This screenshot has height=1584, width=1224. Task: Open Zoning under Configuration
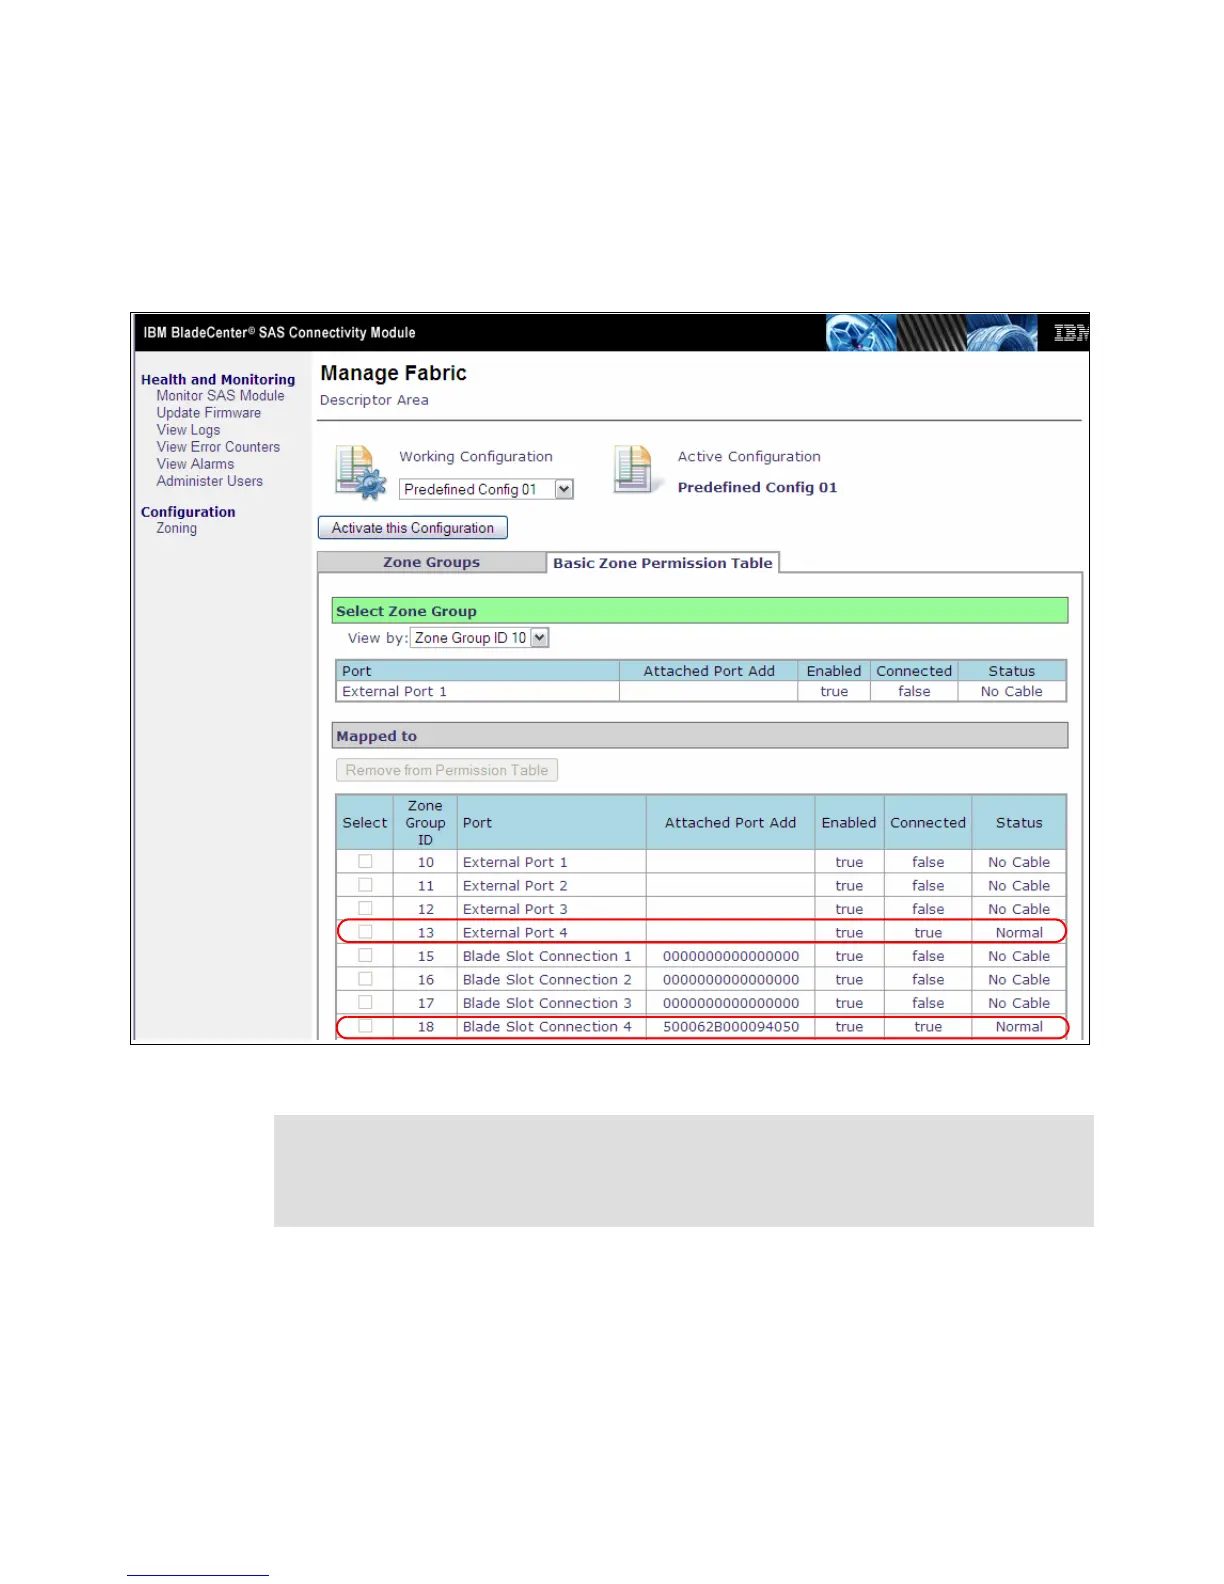[176, 528]
